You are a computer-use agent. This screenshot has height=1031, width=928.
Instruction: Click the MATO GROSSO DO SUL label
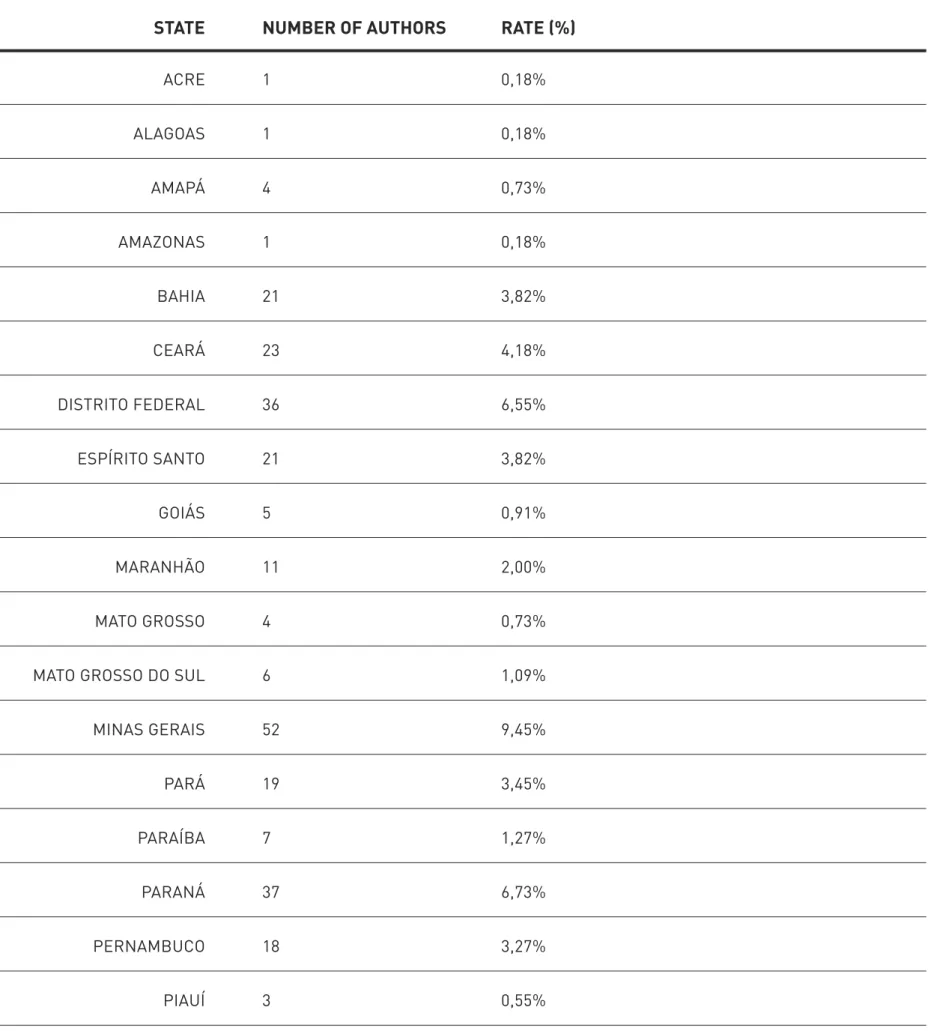pos(119,675)
